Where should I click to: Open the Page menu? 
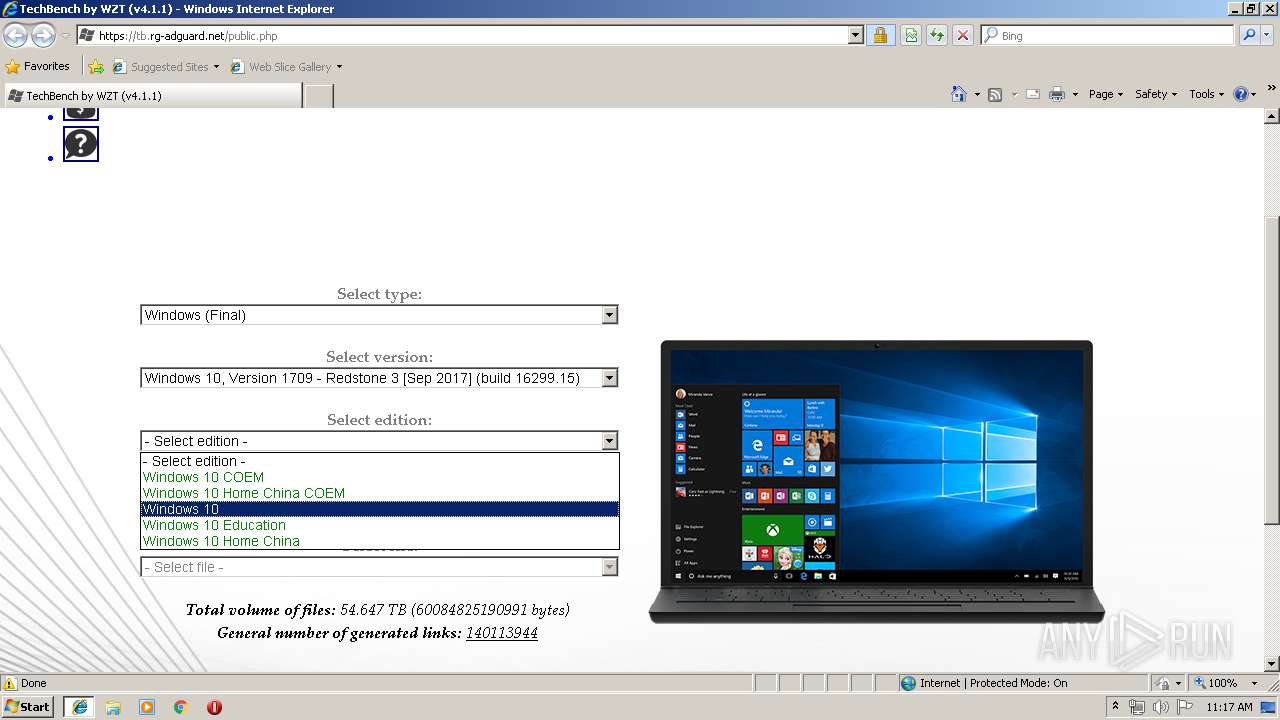pyautogui.click(x=1106, y=94)
